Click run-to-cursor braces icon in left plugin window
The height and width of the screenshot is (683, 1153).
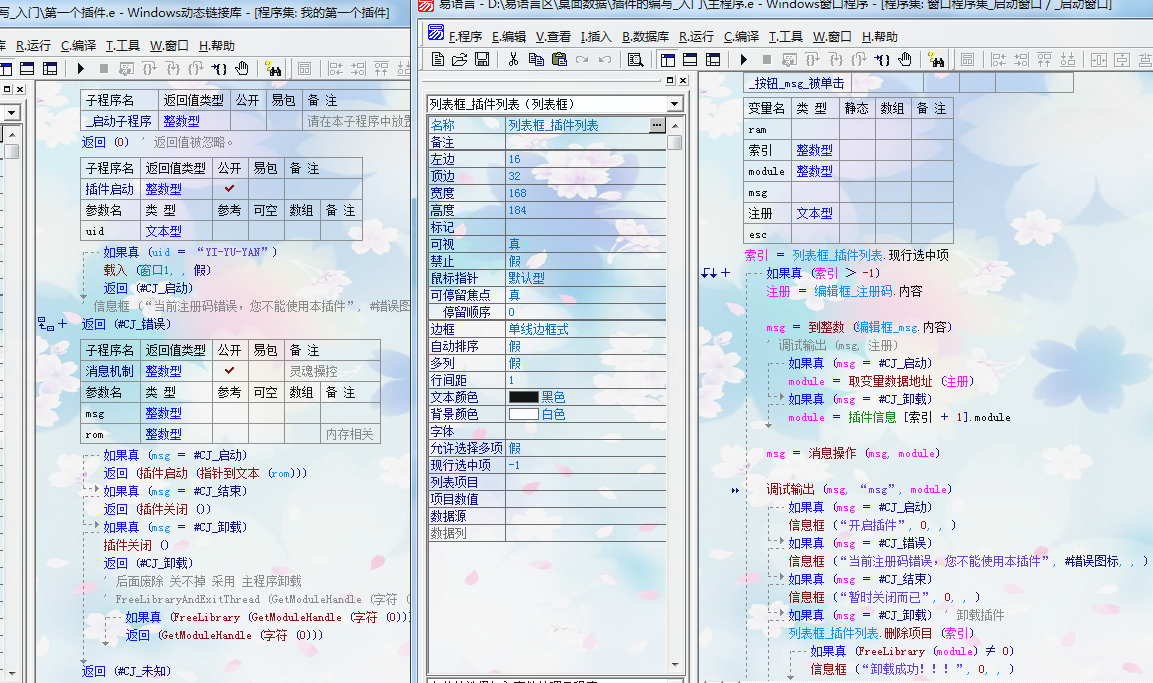tap(219, 68)
